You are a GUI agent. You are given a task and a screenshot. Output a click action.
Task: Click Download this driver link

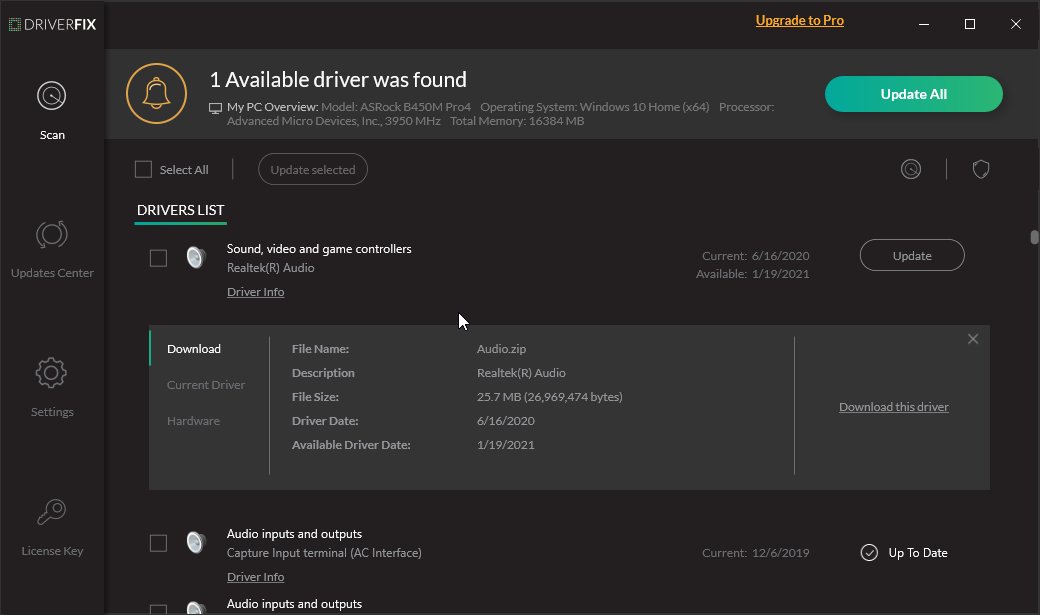(893, 407)
